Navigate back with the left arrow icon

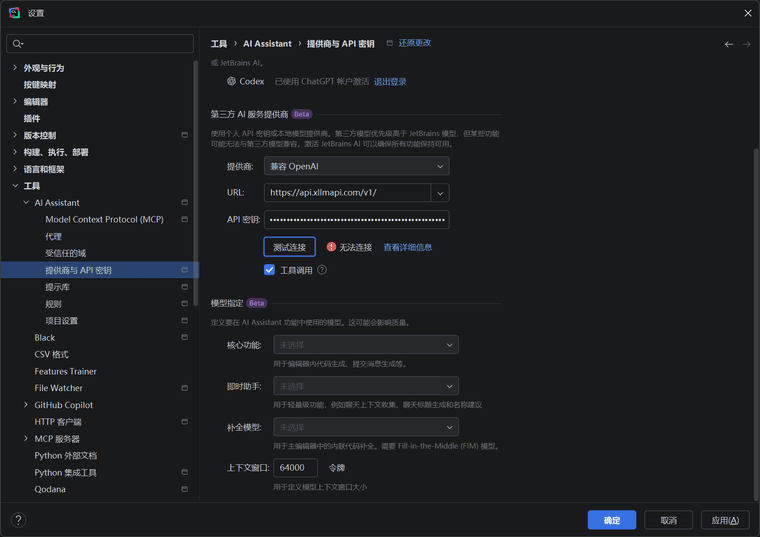pos(728,44)
